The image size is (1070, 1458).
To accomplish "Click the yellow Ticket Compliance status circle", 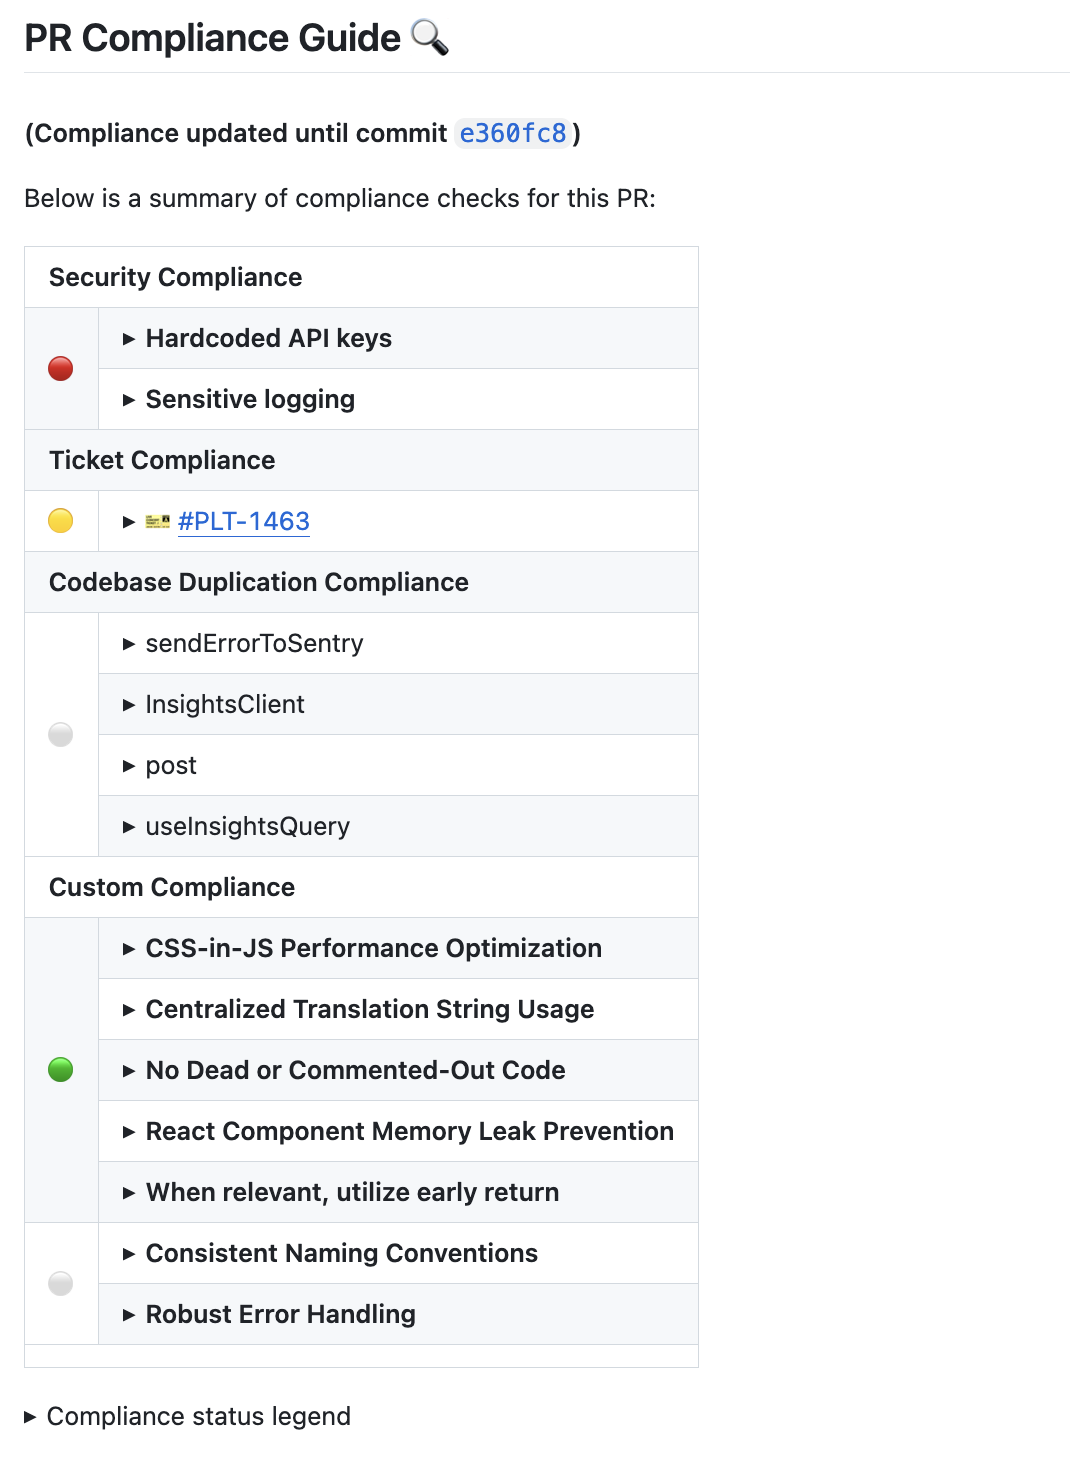I will [x=61, y=521].
